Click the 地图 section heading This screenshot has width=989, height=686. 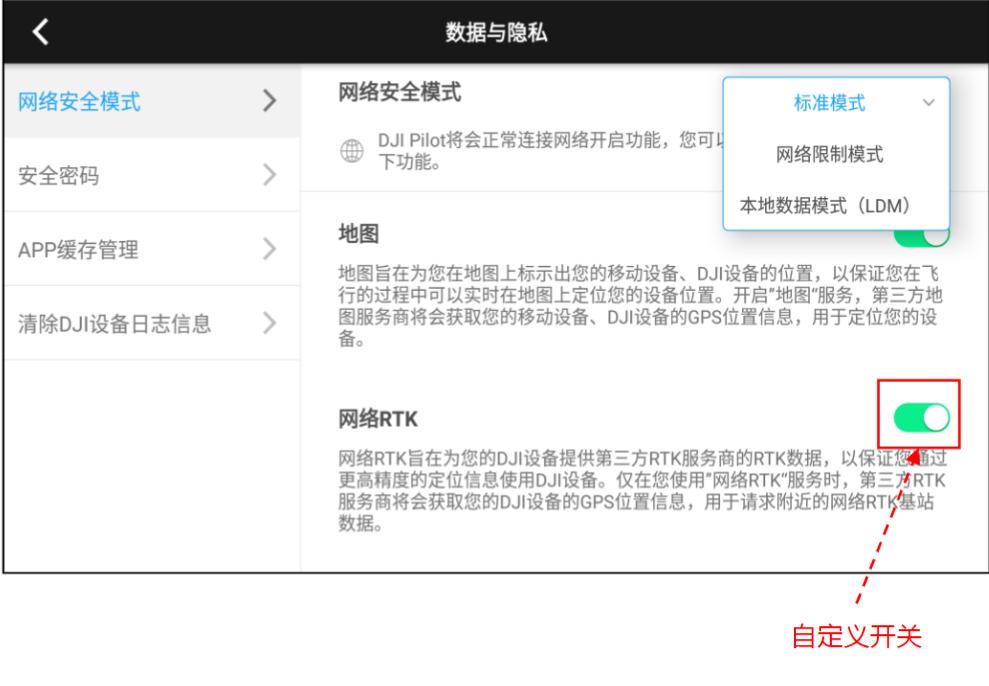359,233
